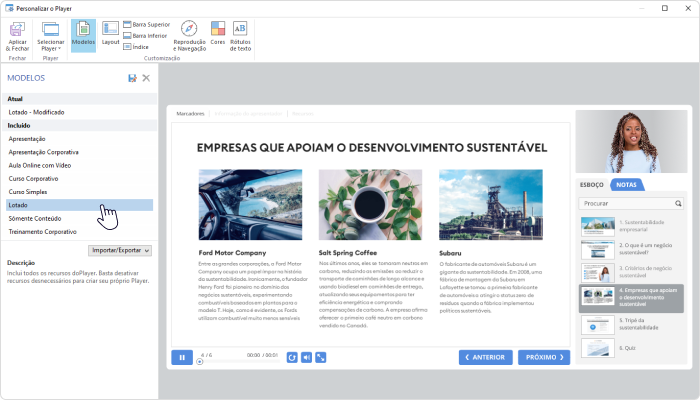Select the Lotado - Modificado model

click(x=79, y=112)
